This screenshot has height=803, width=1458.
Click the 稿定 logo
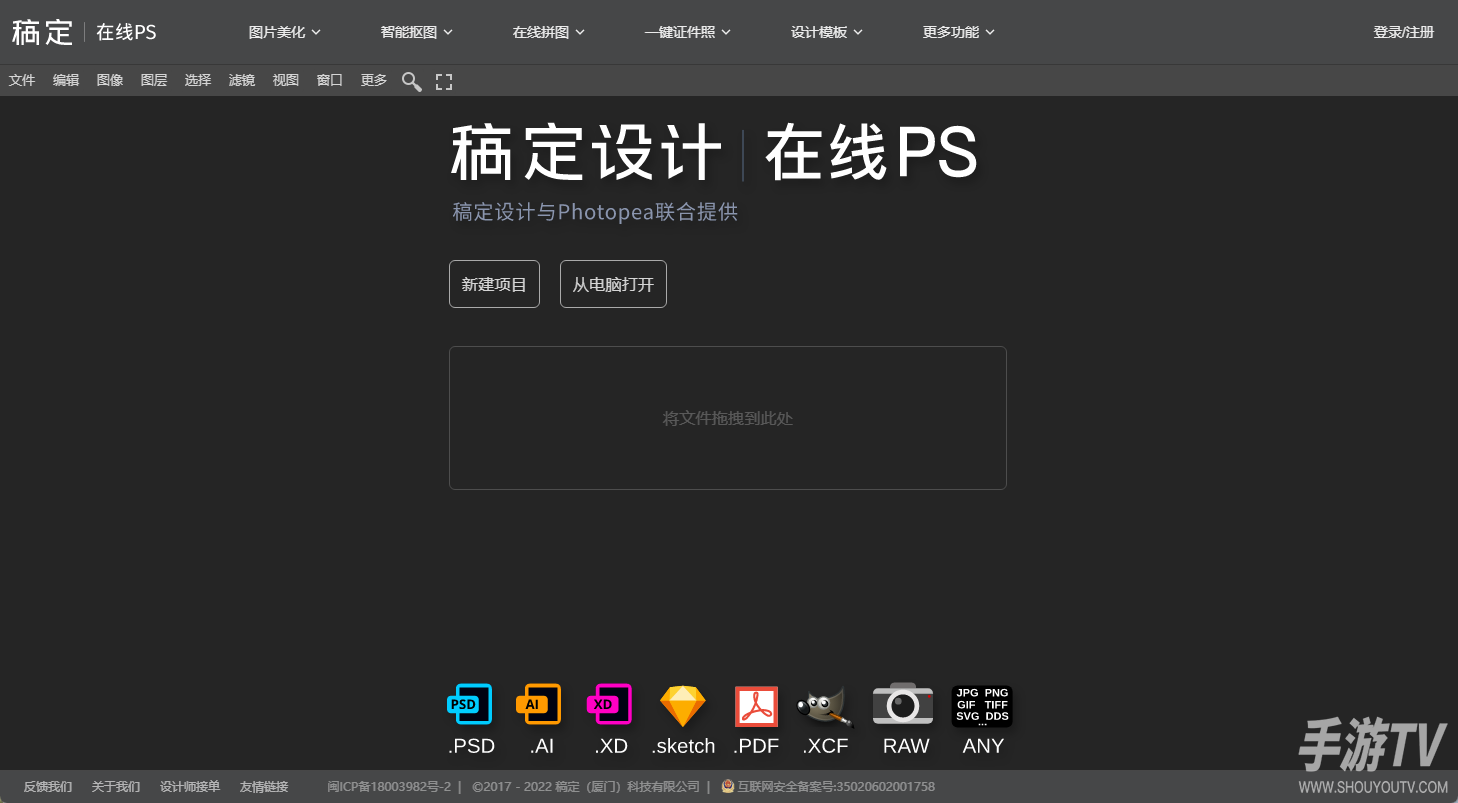click(x=43, y=32)
